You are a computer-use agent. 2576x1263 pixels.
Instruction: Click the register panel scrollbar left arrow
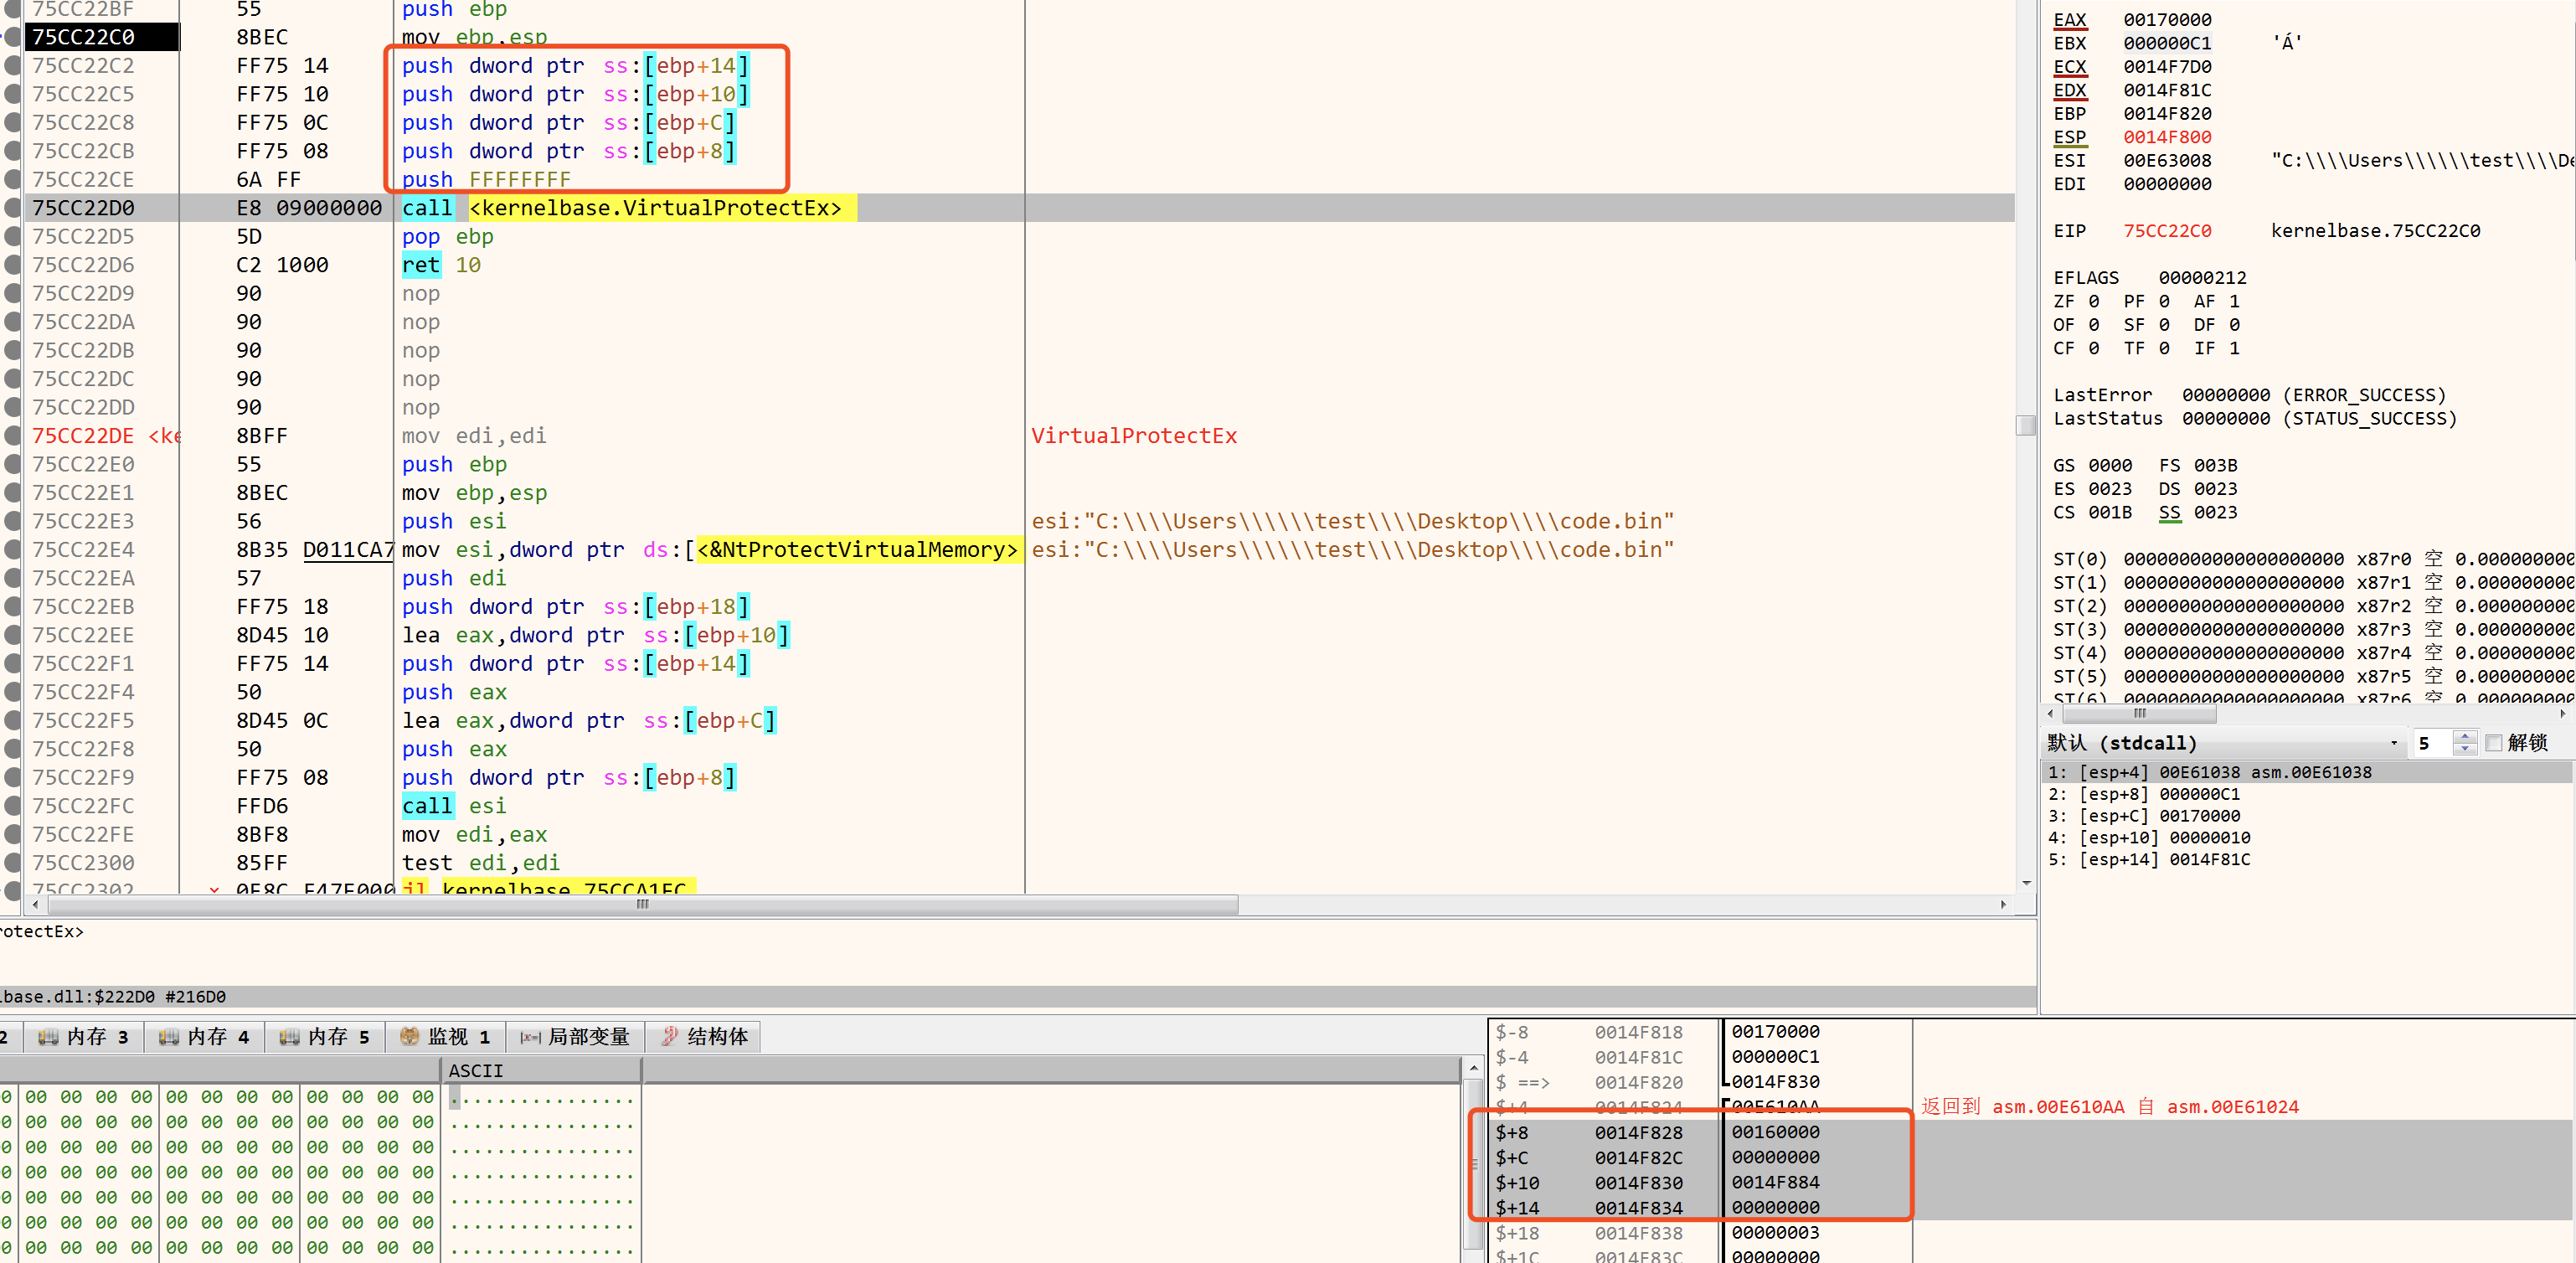tap(2051, 714)
